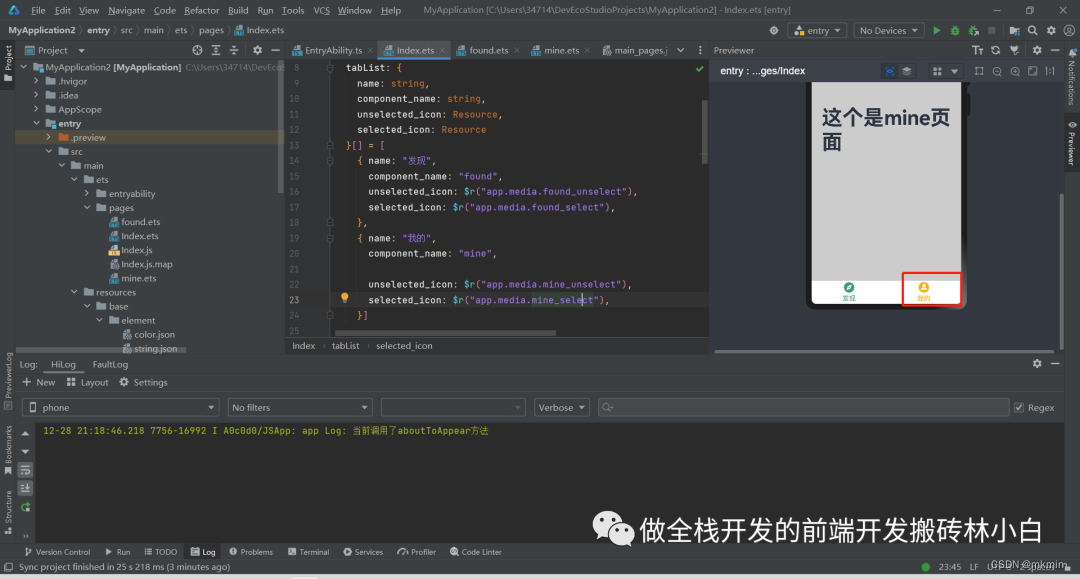Toggle the component layers view in Previewer

coord(906,71)
